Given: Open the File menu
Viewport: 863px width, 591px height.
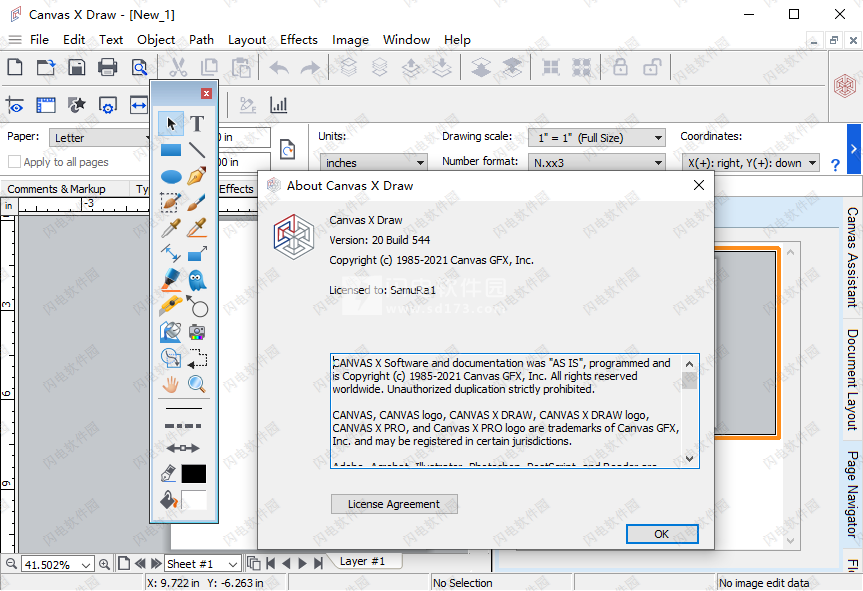Looking at the screenshot, I should [x=39, y=40].
